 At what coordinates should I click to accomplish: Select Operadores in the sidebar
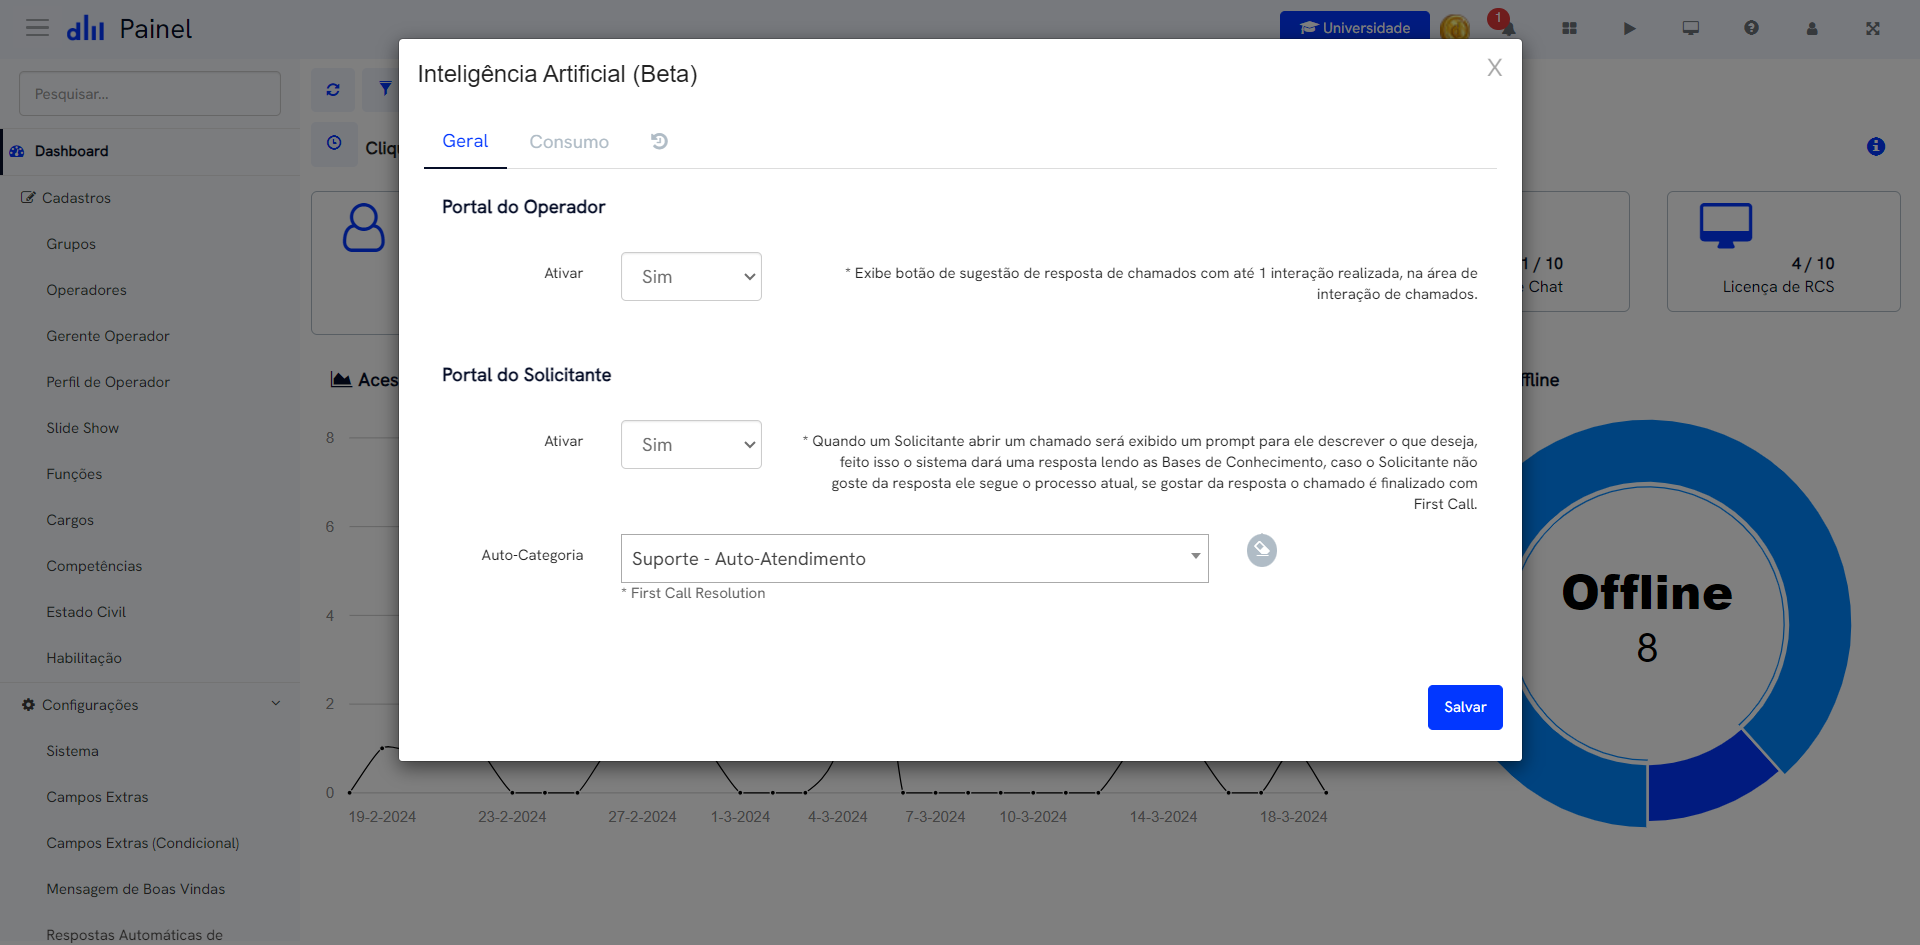pyautogui.click(x=86, y=290)
